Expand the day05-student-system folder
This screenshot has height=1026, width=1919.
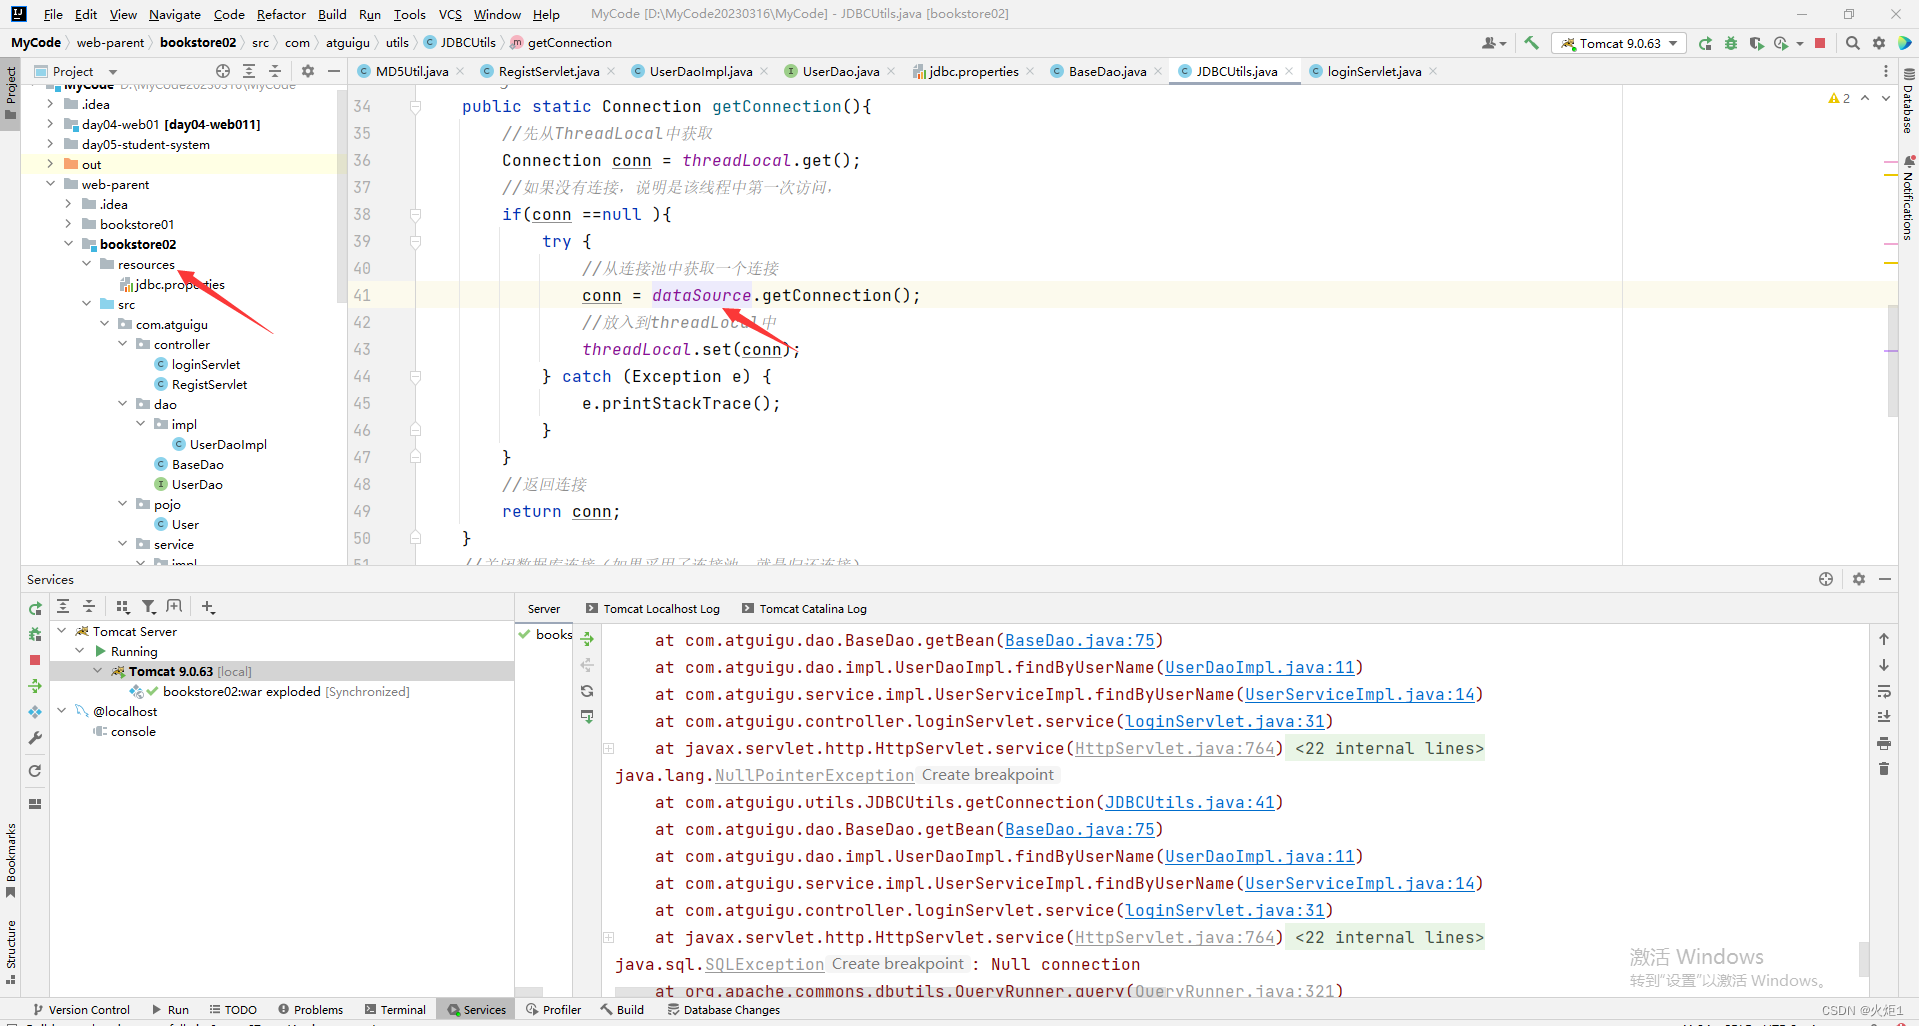[x=50, y=144]
